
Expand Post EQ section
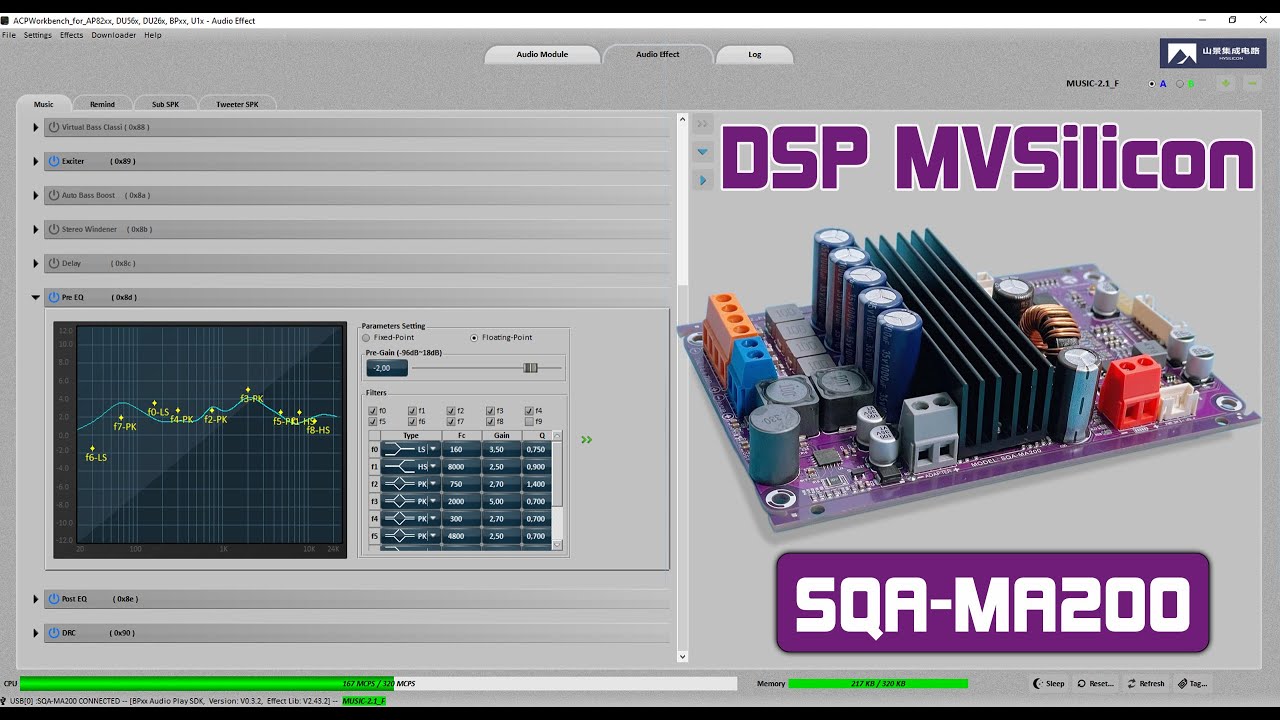tap(36, 599)
